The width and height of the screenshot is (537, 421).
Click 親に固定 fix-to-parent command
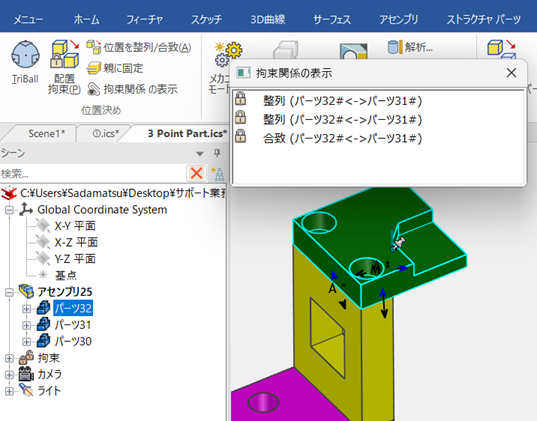click(115, 68)
